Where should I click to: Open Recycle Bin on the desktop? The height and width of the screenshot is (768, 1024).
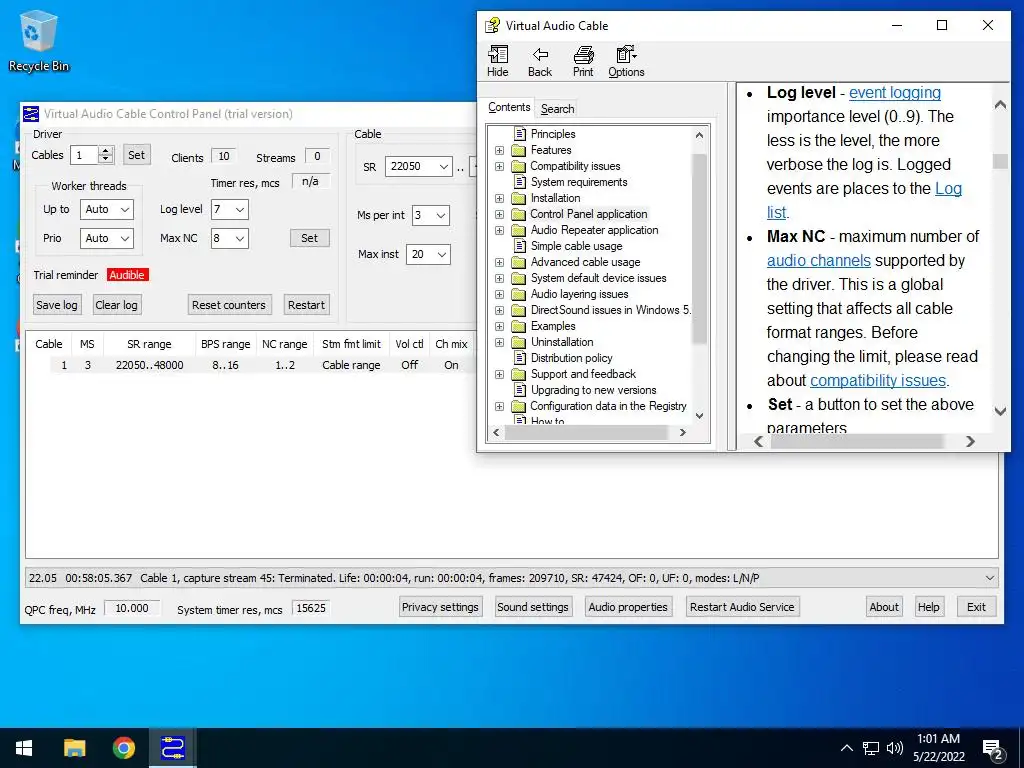(x=39, y=40)
